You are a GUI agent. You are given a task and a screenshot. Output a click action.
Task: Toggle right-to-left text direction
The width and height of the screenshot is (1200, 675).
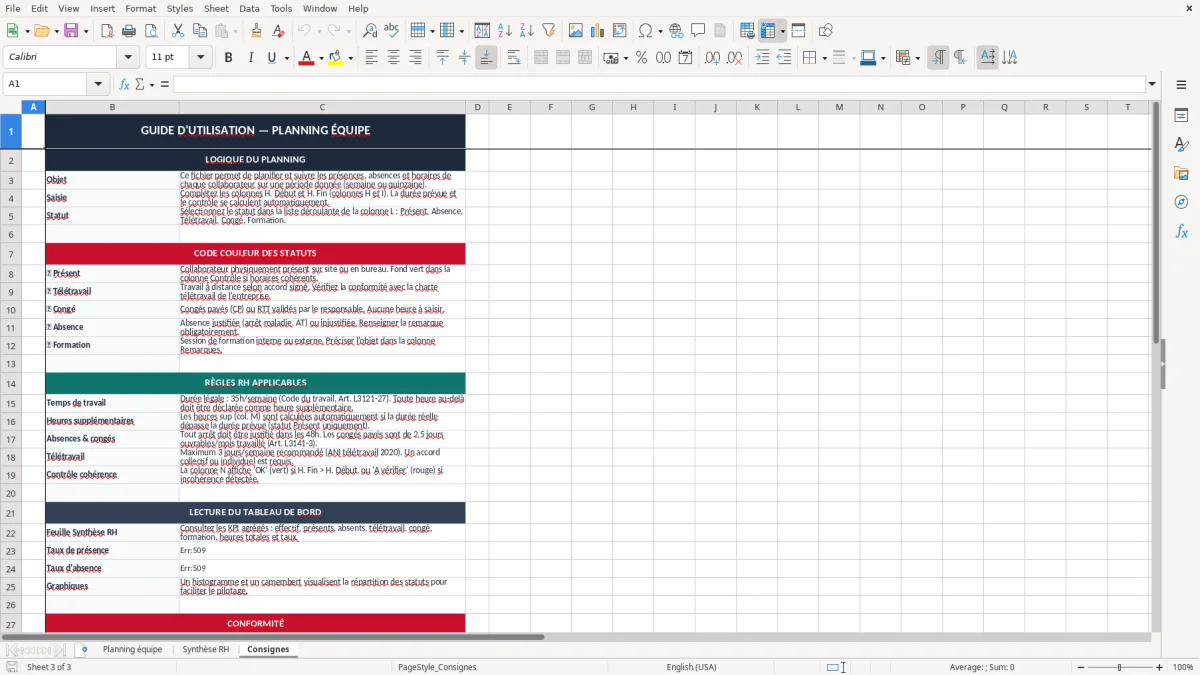point(960,58)
